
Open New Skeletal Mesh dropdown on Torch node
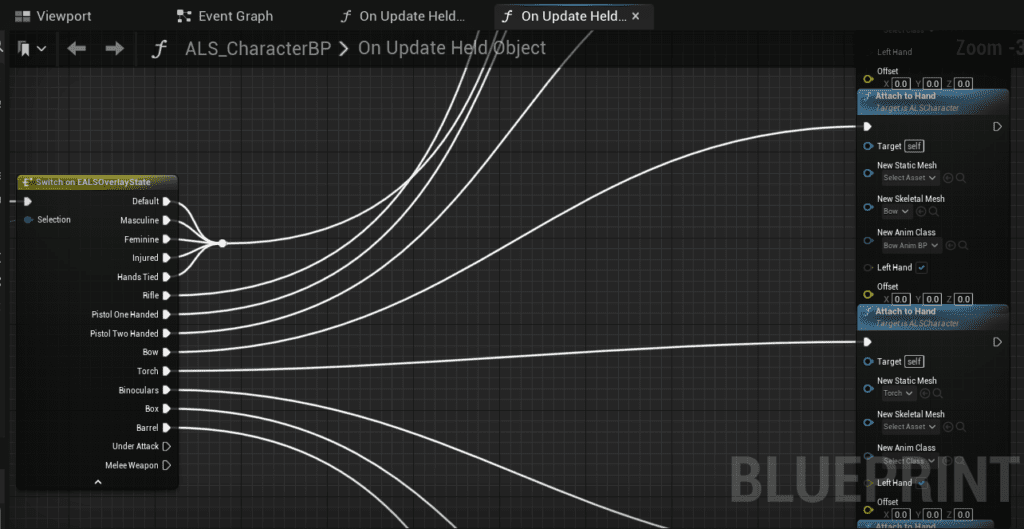[x=909, y=426]
